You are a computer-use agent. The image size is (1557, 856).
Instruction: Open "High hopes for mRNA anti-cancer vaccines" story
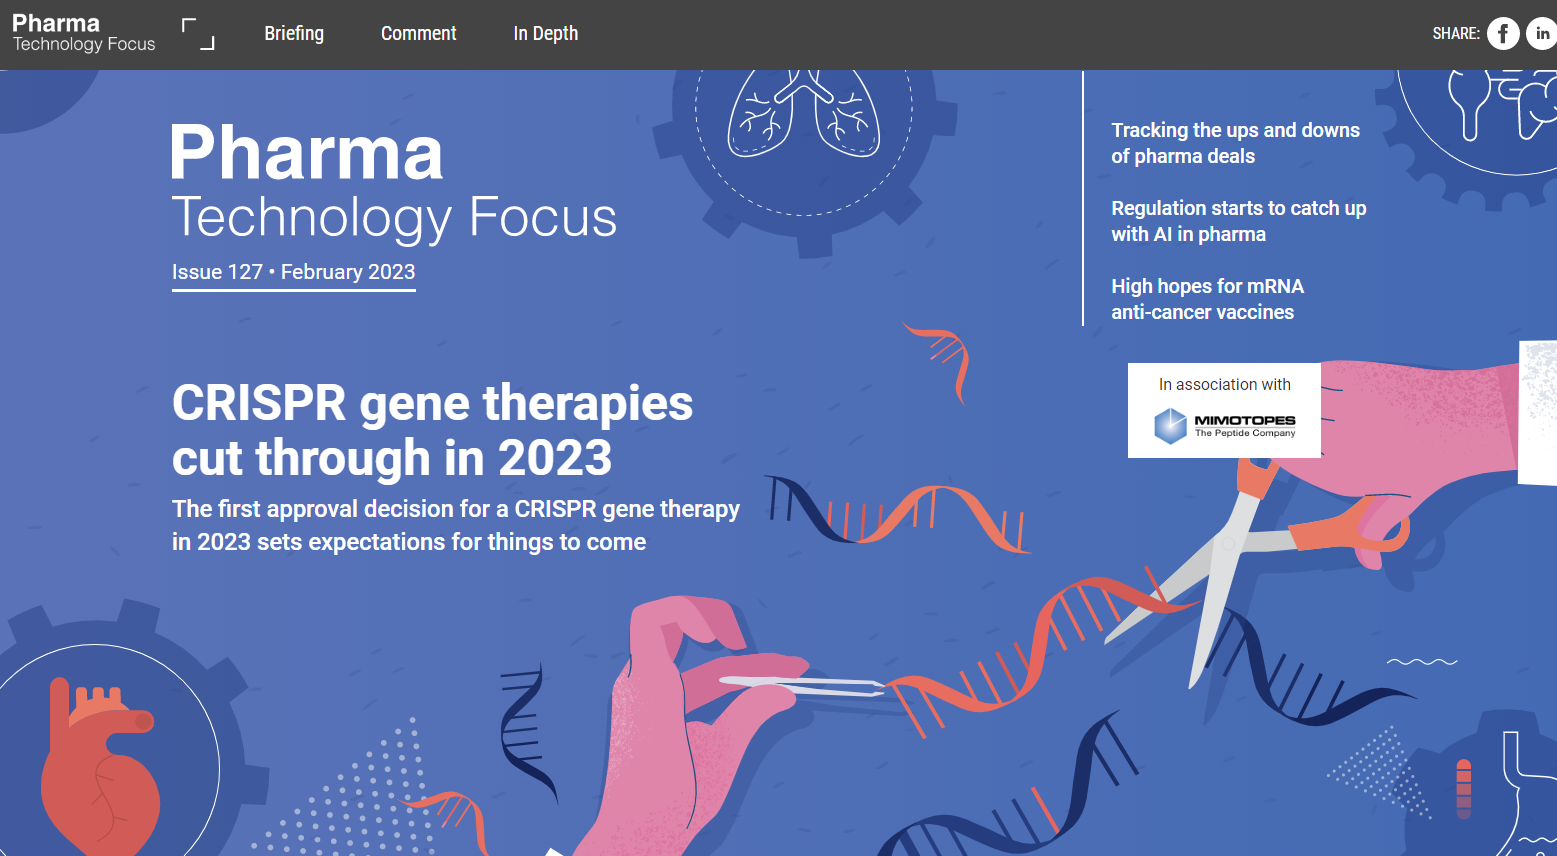pos(1207,299)
